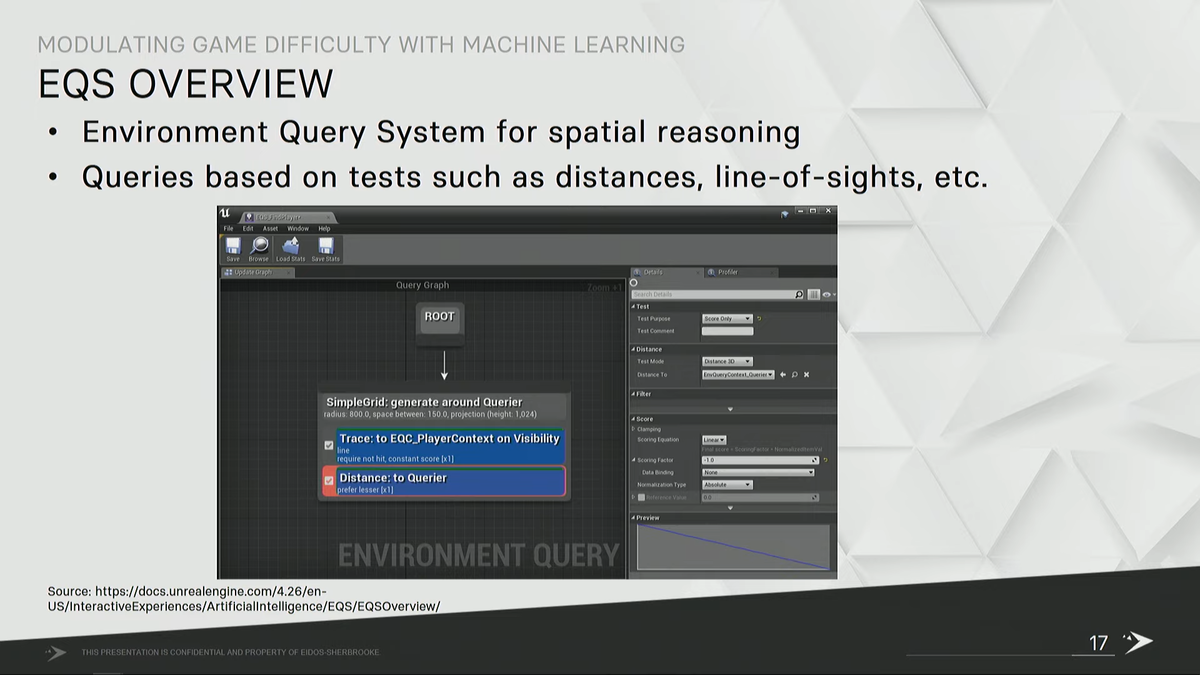This screenshot has width=1200, height=675.
Task: Toggle the Trace test checkbox
Action: coord(329,445)
